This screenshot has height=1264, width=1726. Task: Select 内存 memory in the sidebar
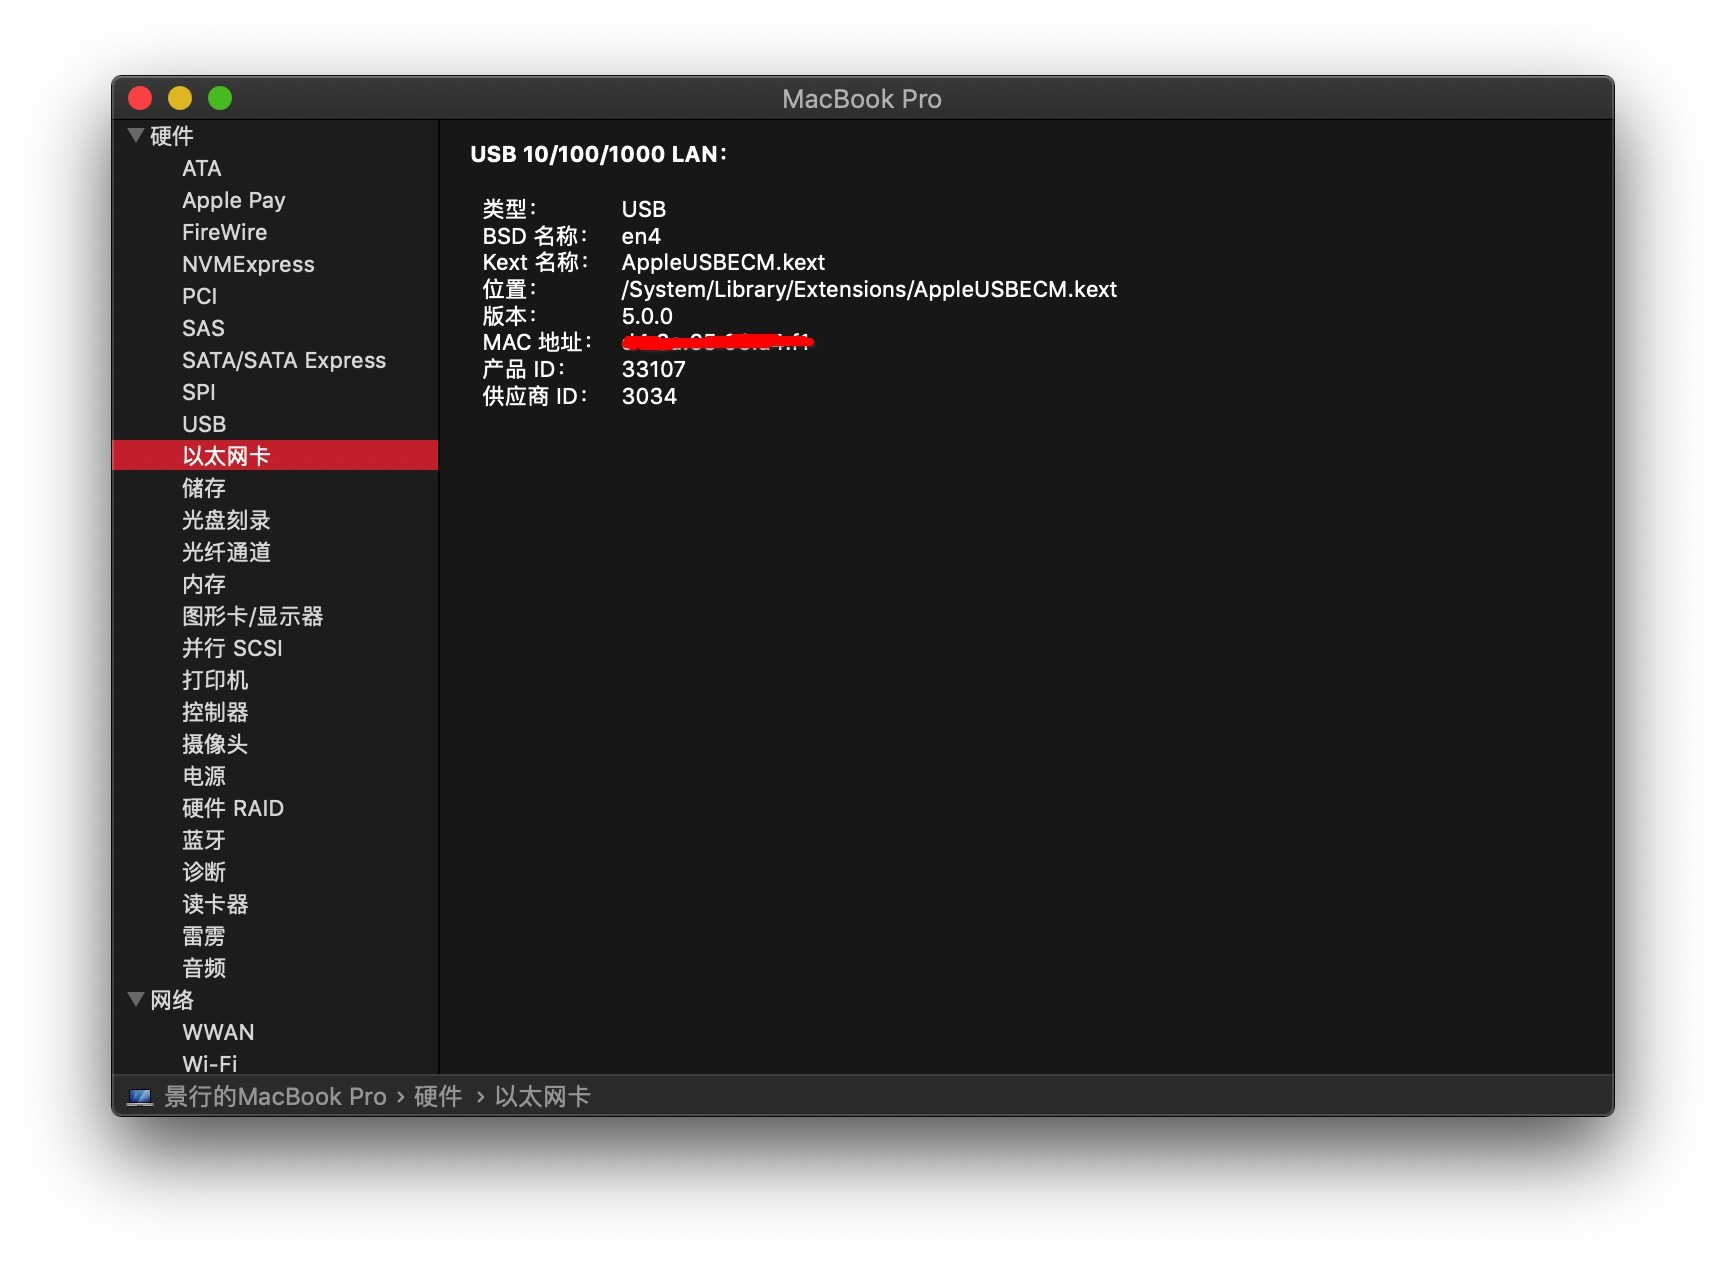(204, 584)
